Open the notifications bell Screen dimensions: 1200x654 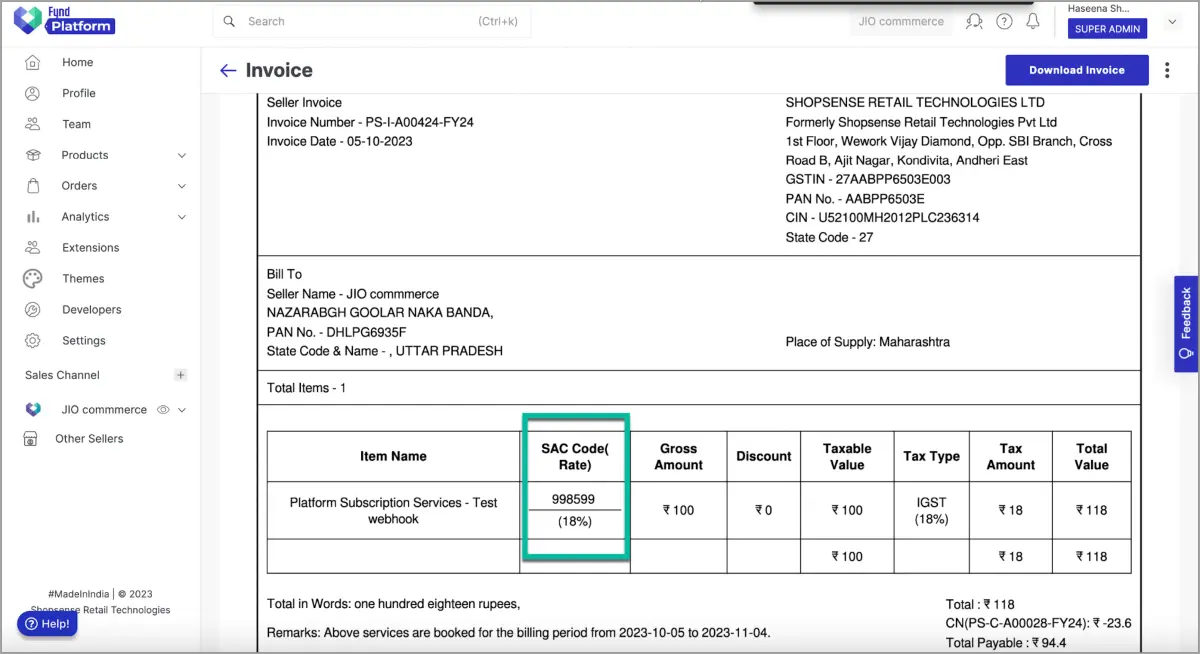point(1033,21)
